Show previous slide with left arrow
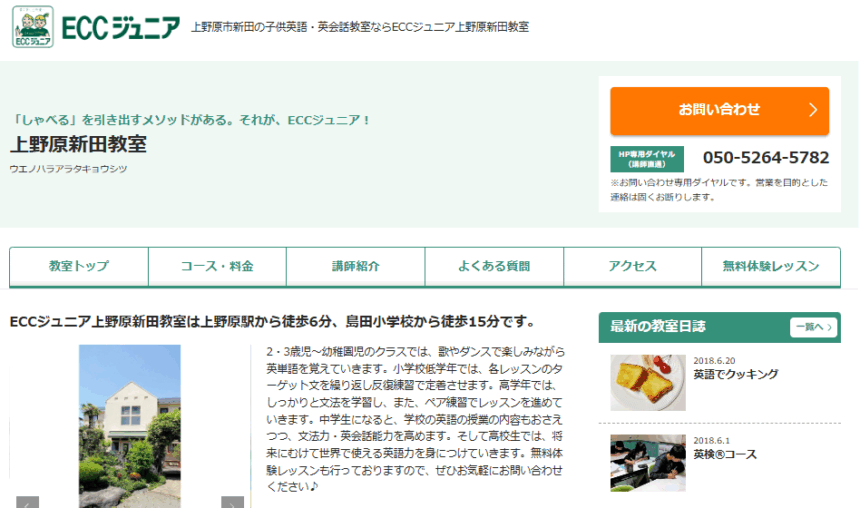 27,503
